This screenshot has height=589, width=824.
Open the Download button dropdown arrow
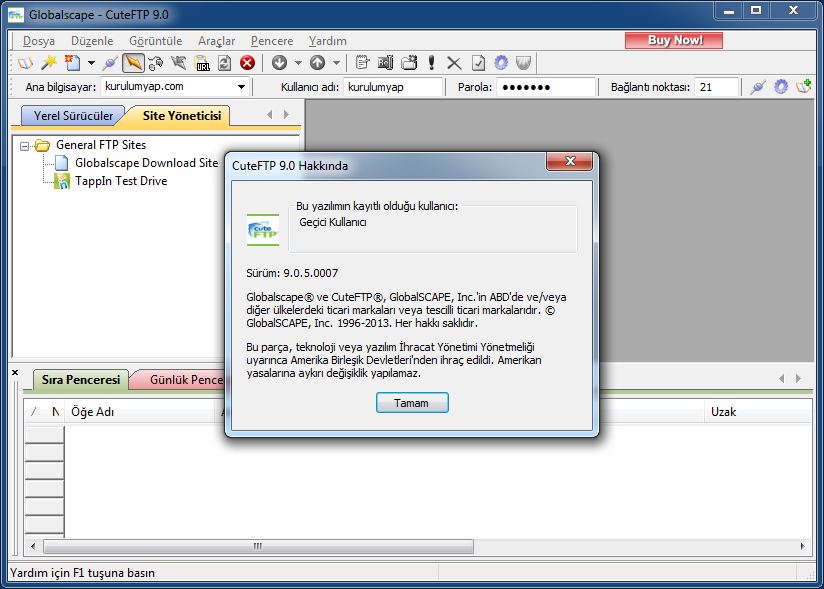298,63
